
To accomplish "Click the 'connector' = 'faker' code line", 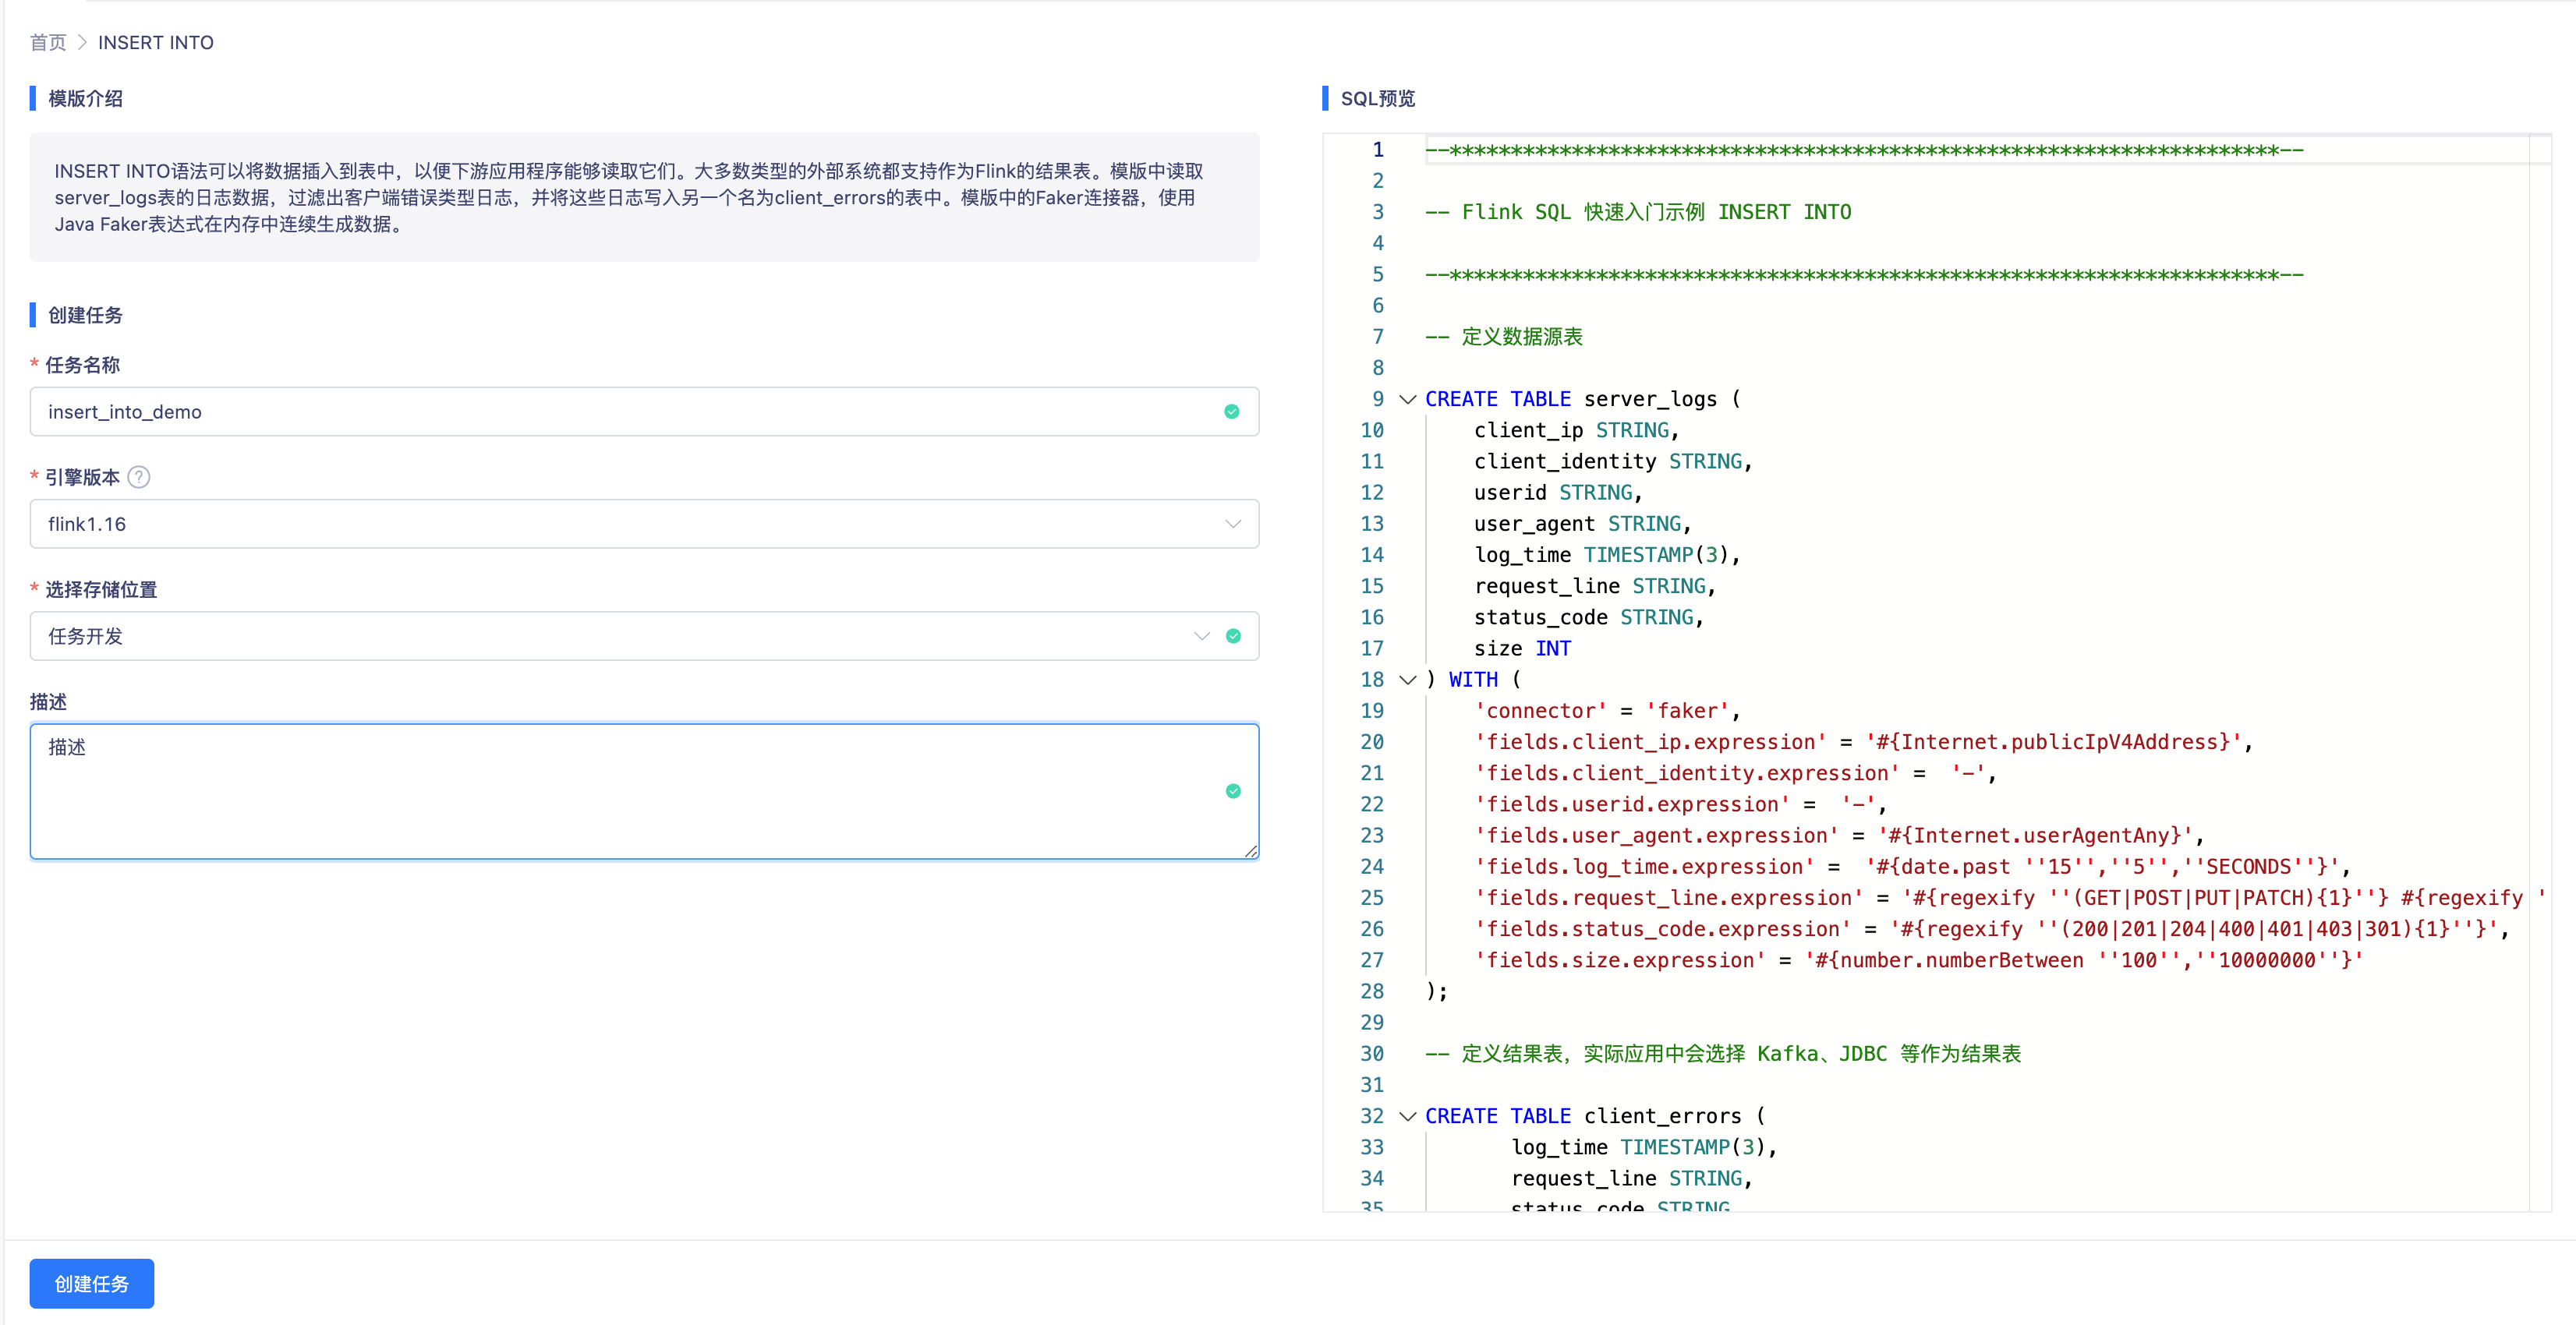I will click(1607, 711).
